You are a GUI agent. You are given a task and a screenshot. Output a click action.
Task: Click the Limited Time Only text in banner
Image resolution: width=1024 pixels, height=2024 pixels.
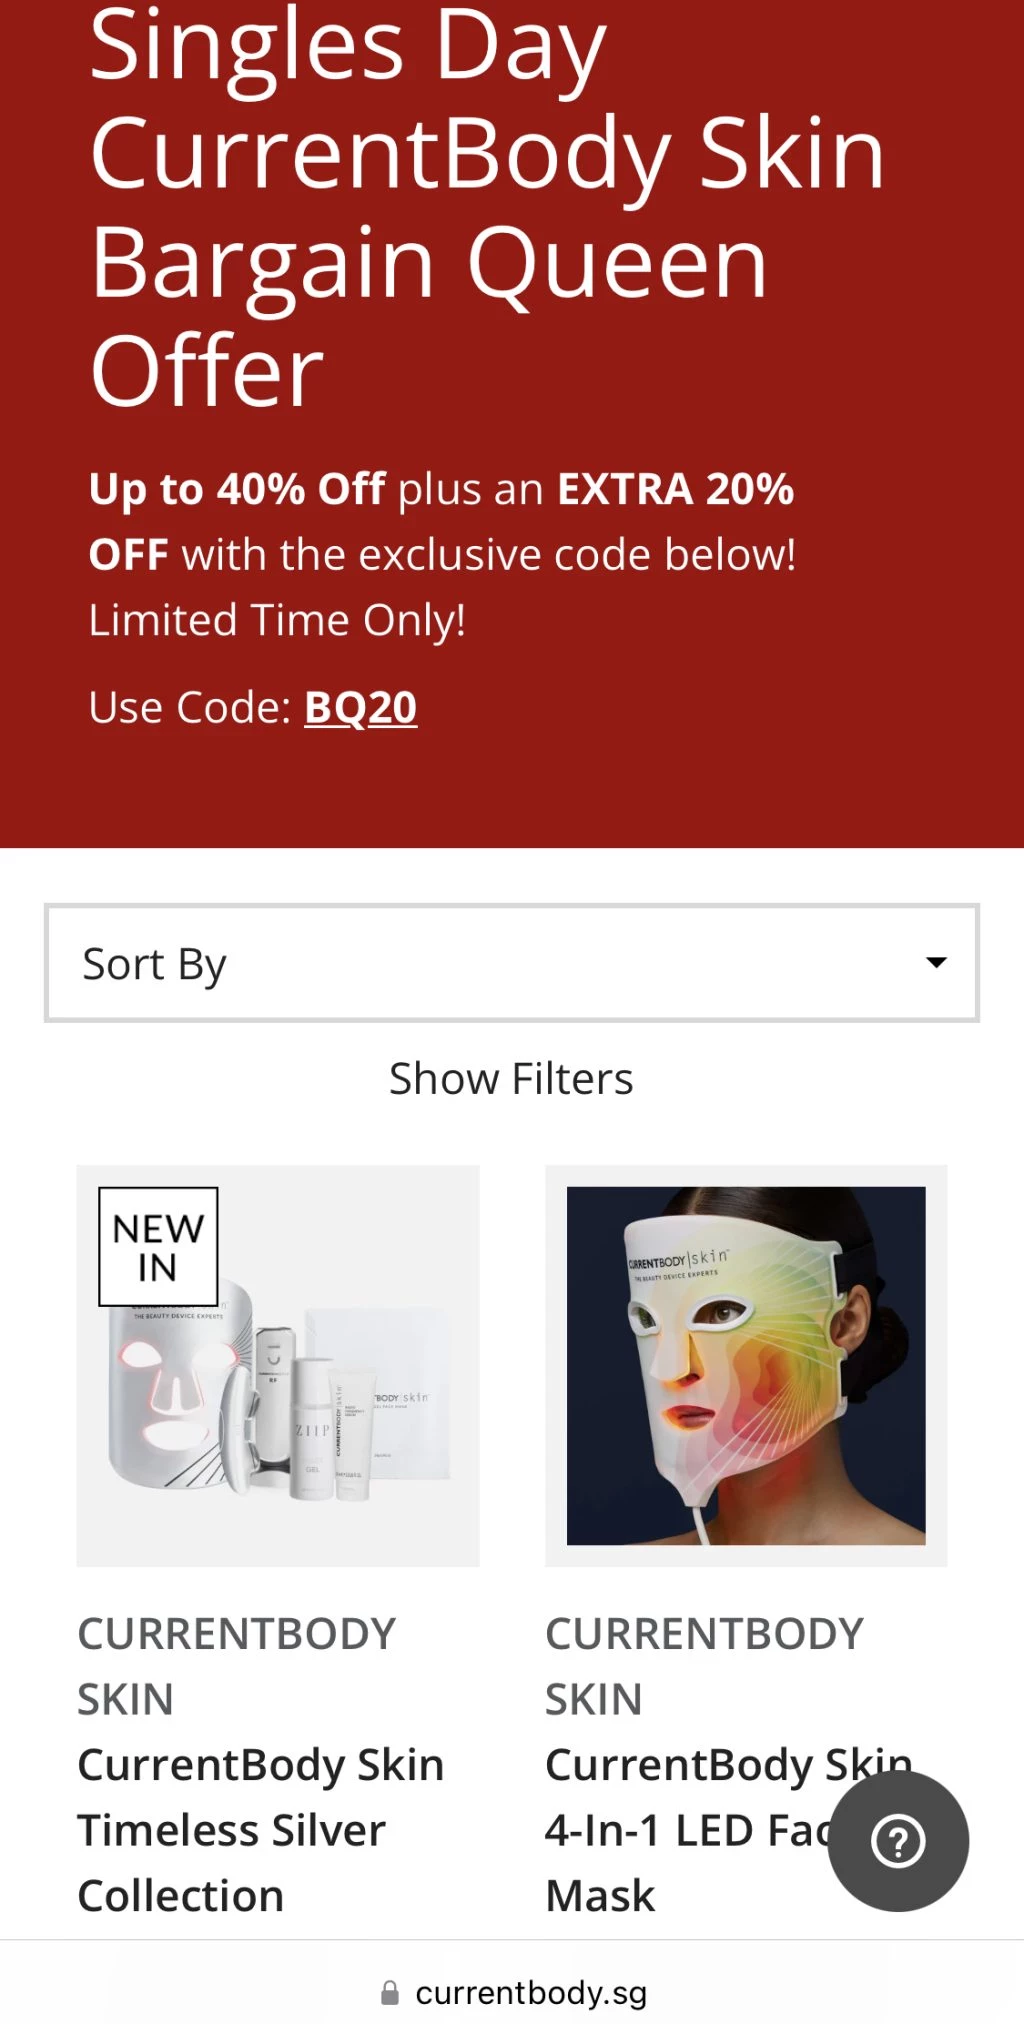point(277,620)
